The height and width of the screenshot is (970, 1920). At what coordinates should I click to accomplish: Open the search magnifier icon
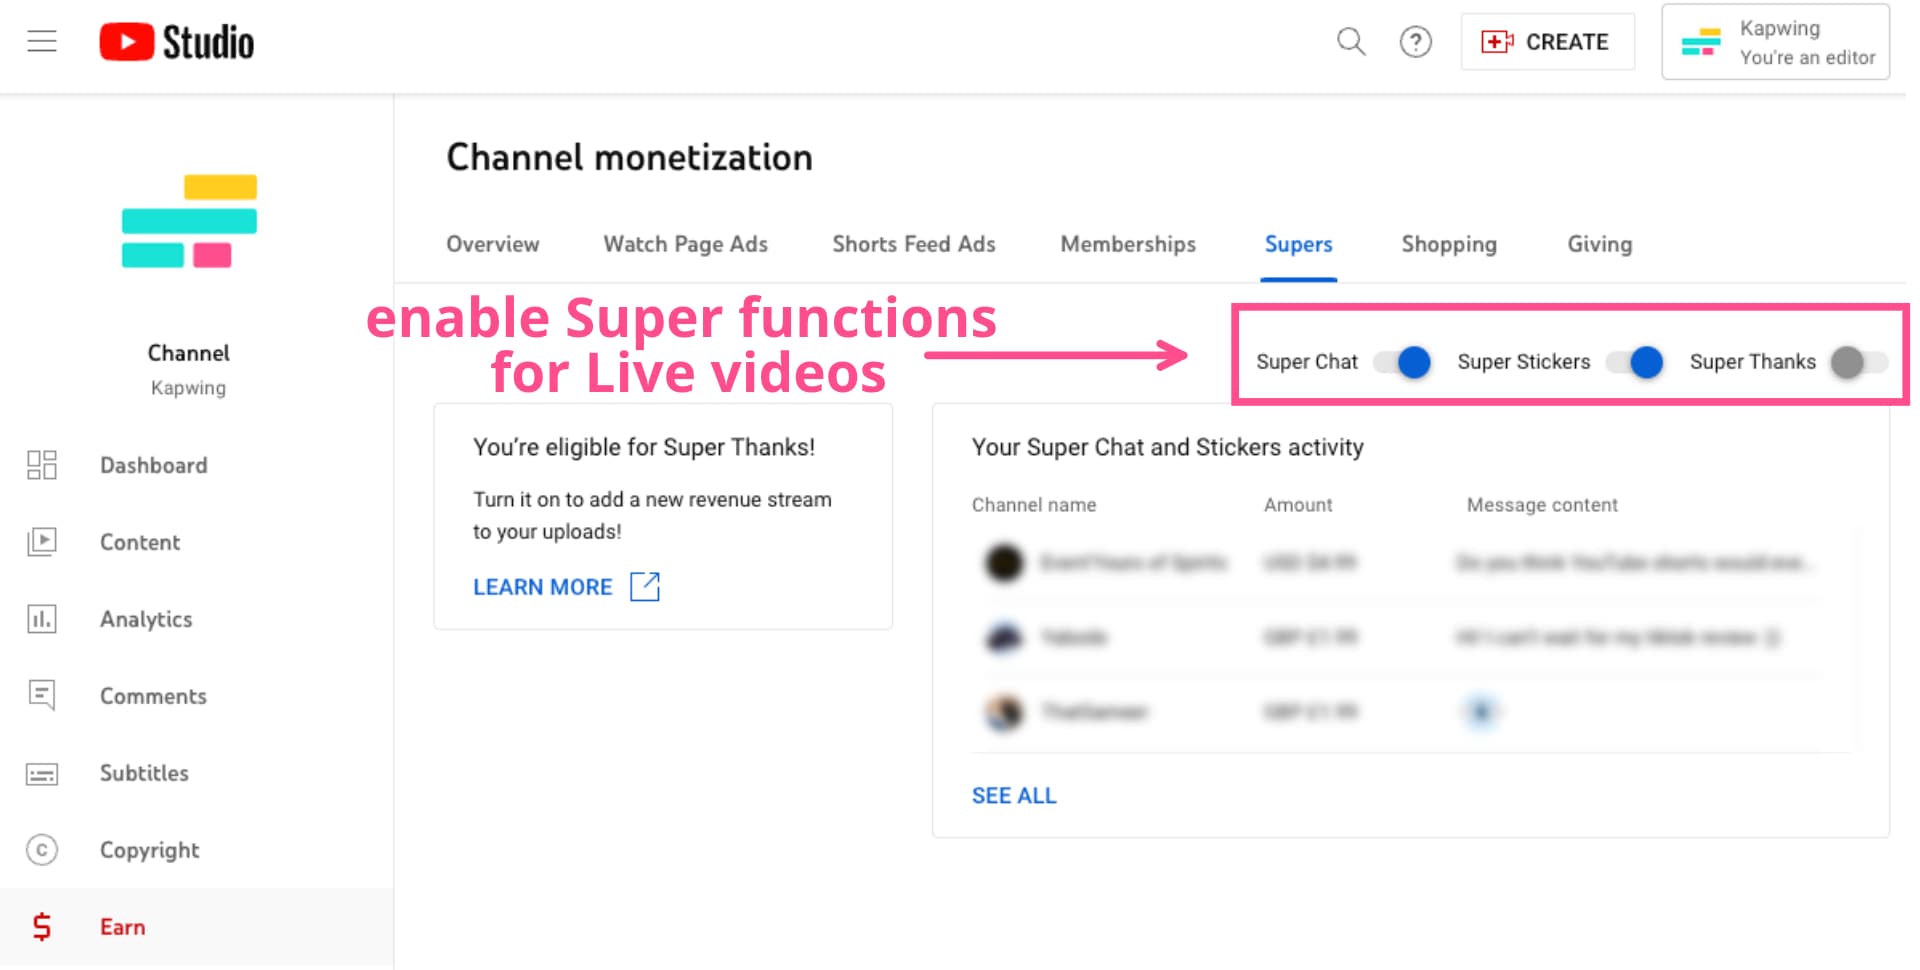pos(1350,41)
